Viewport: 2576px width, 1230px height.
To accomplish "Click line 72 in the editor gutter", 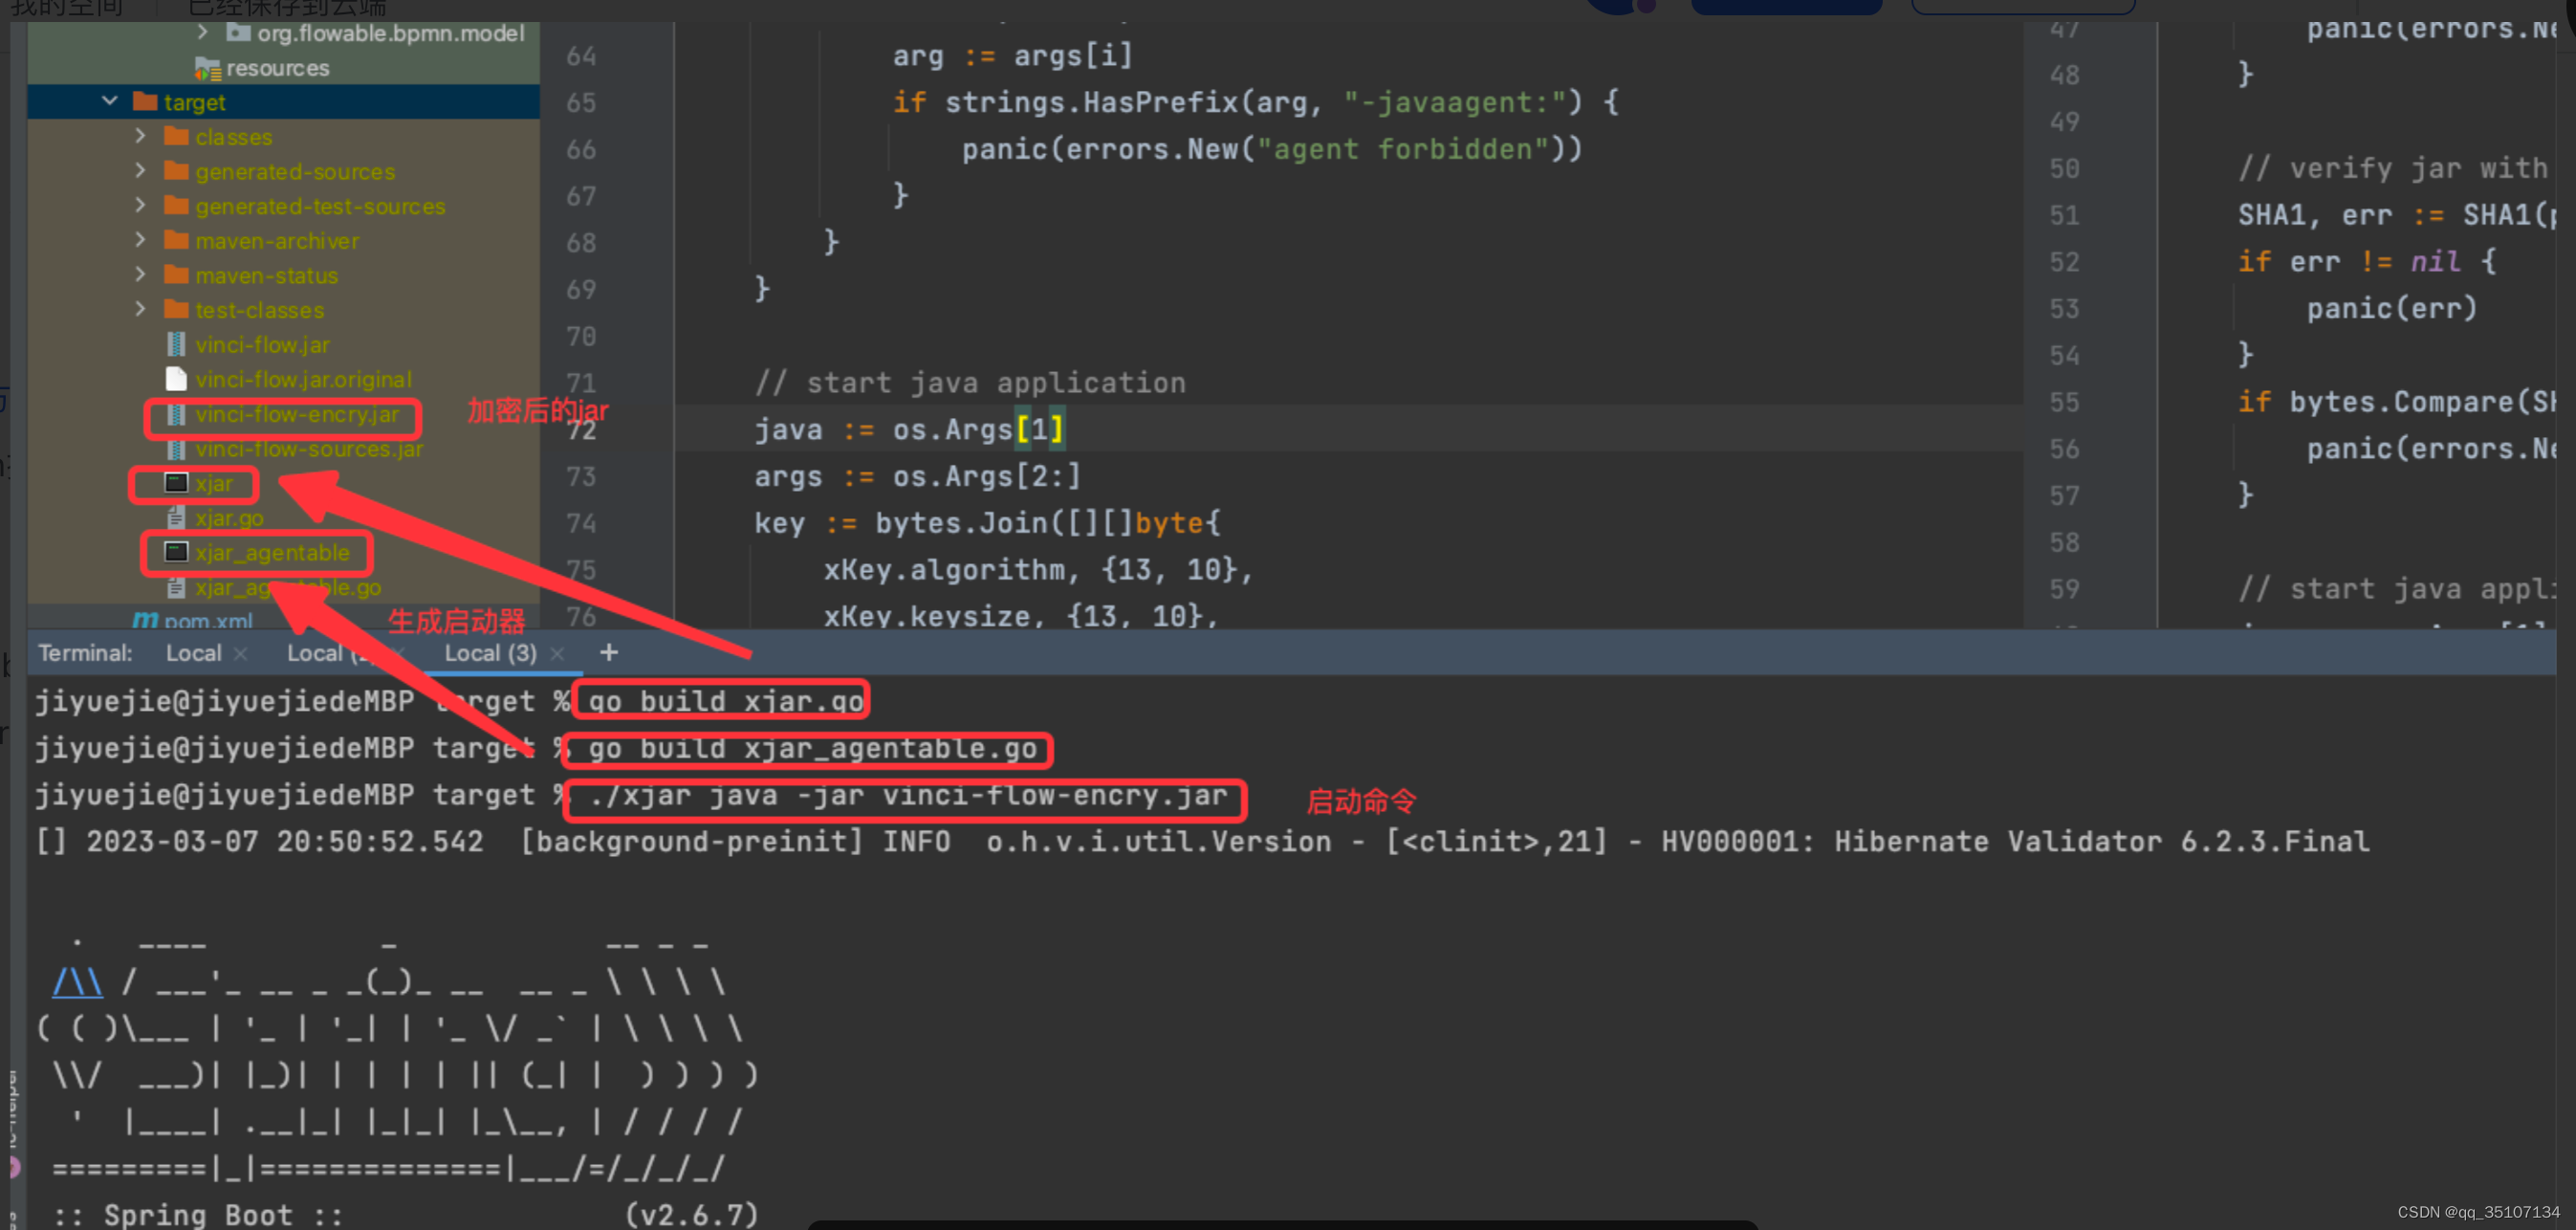I will click(581, 430).
